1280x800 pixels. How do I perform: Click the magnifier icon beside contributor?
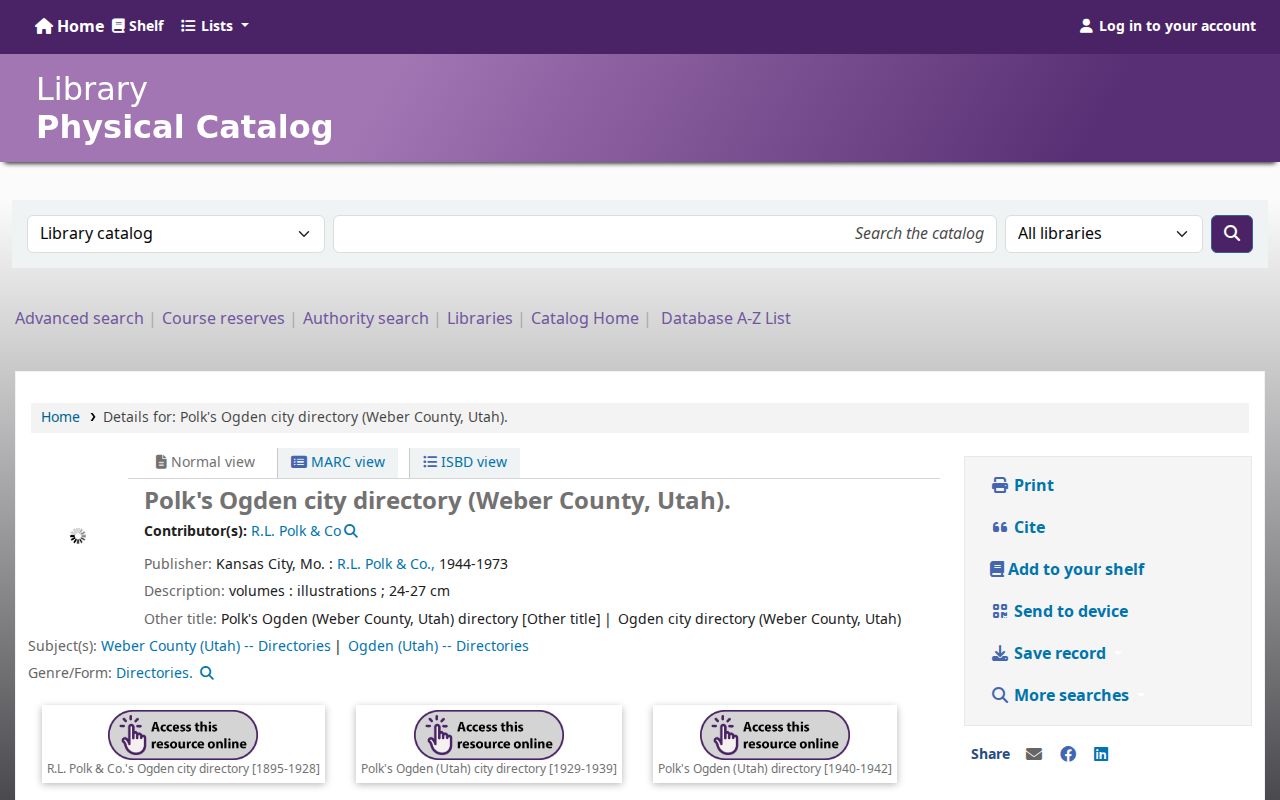coord(351,531)
